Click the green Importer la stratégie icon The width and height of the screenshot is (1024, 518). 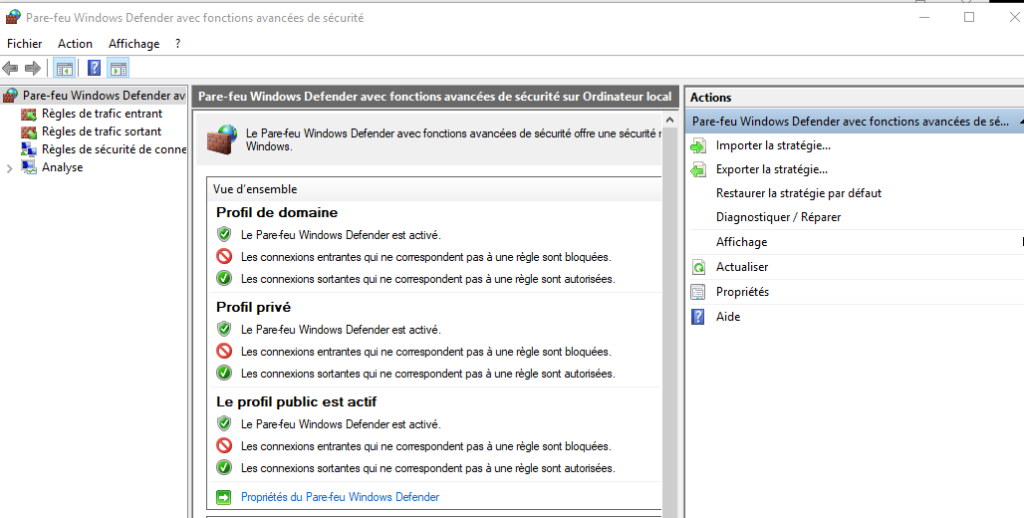point(698,146)
